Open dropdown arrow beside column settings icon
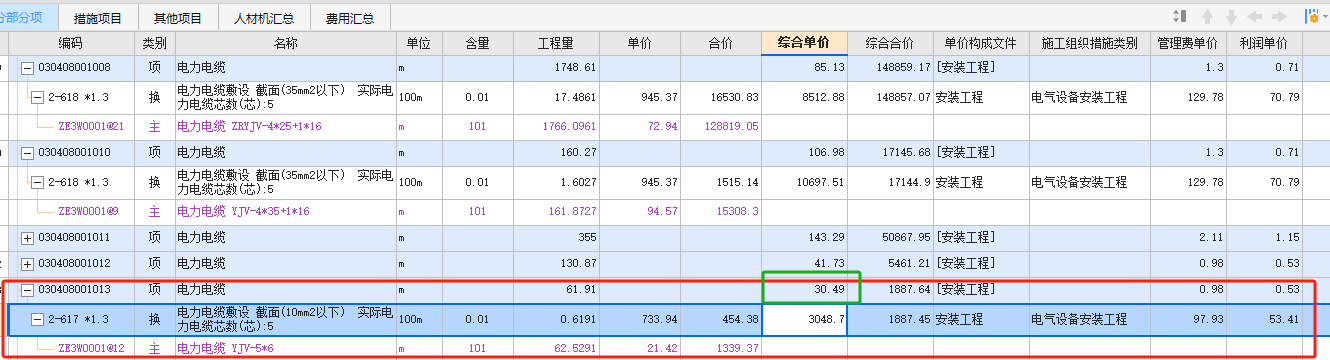This screenshot has width=1330, height=360. tap(1324, 18)
